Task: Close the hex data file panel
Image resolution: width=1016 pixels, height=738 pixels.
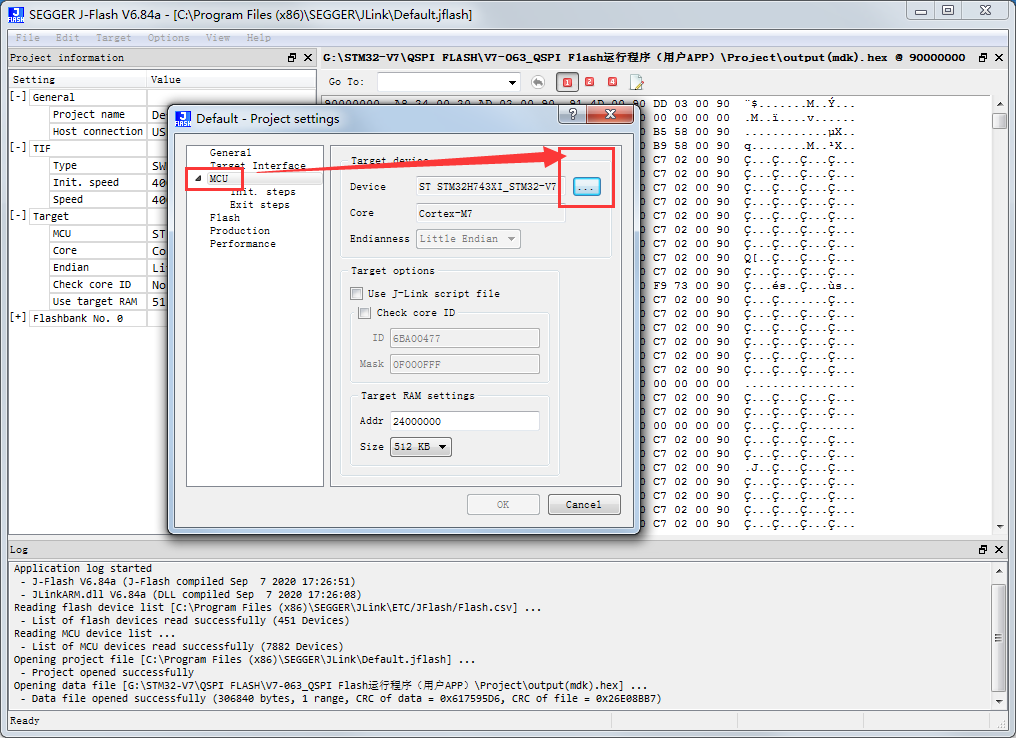Action: tap(999, 58)
